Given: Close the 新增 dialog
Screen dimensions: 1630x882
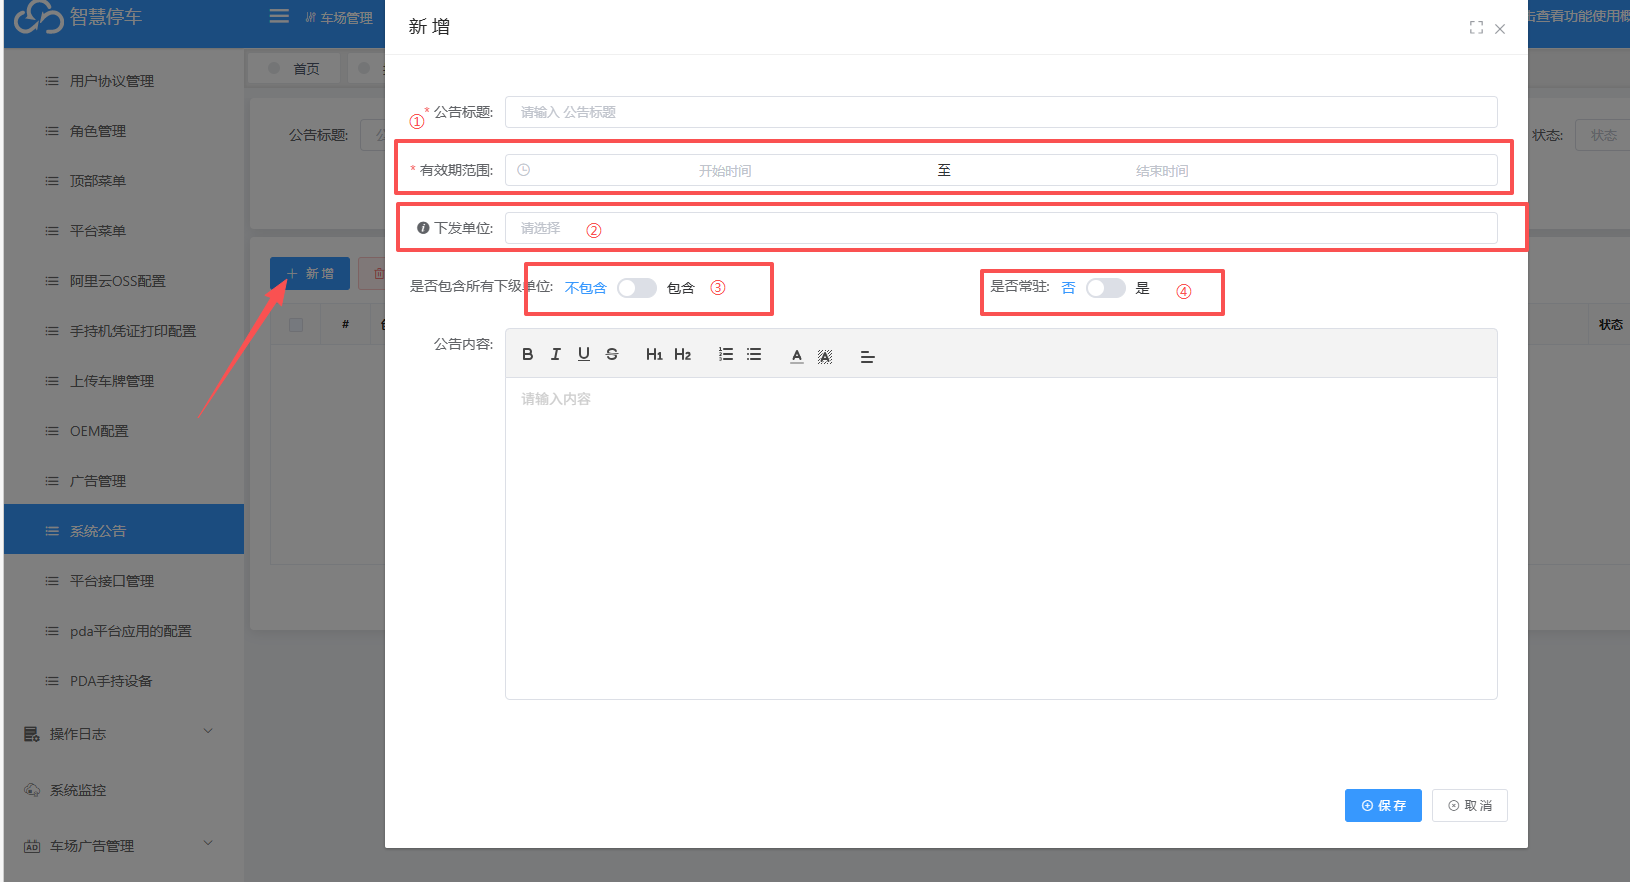Looking at the screenshot, I should coord(1500,29).
